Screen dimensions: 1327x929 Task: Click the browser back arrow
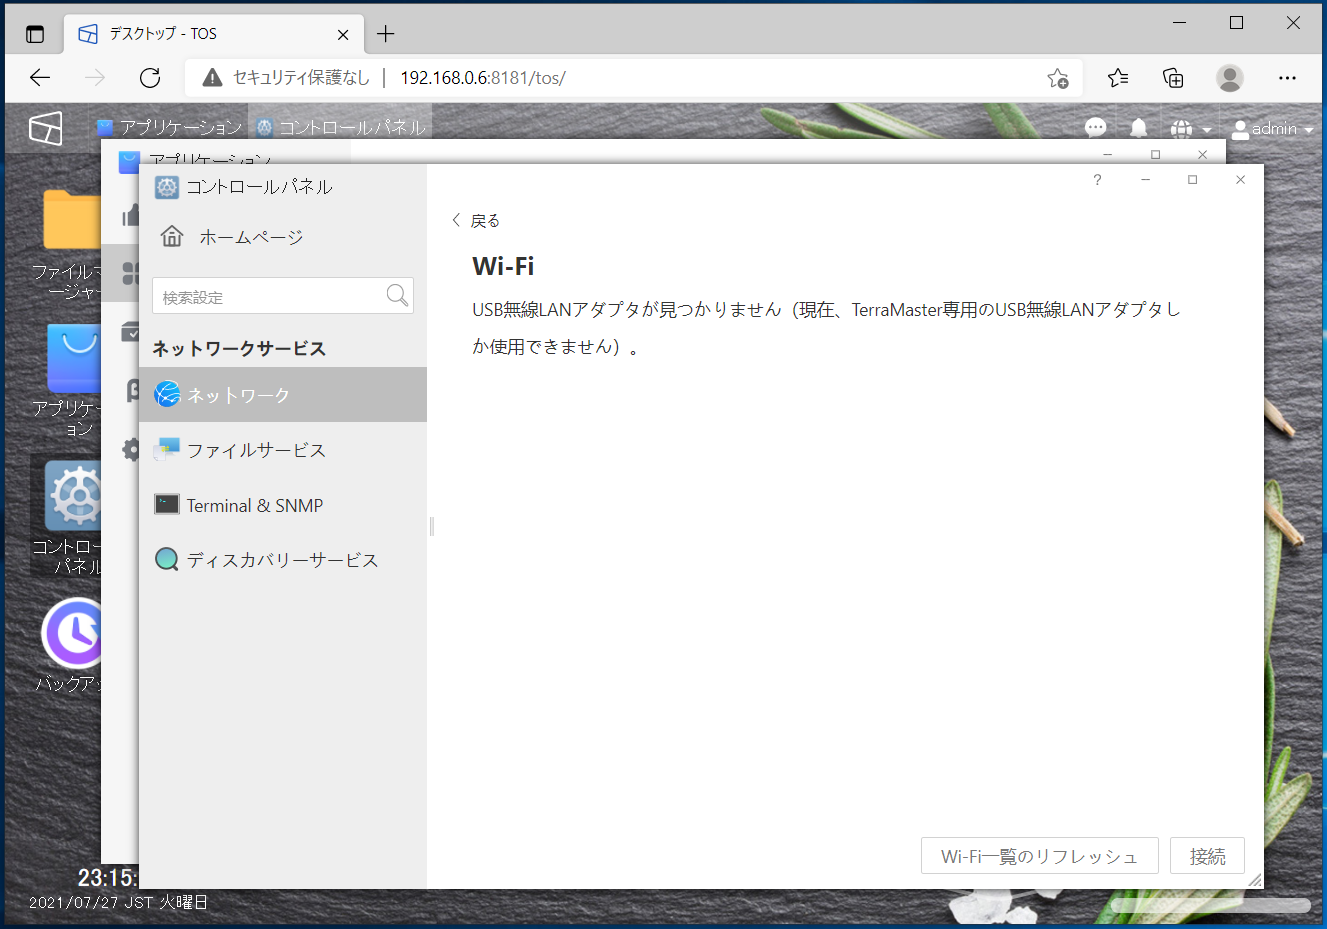click(x=40, y=78)
